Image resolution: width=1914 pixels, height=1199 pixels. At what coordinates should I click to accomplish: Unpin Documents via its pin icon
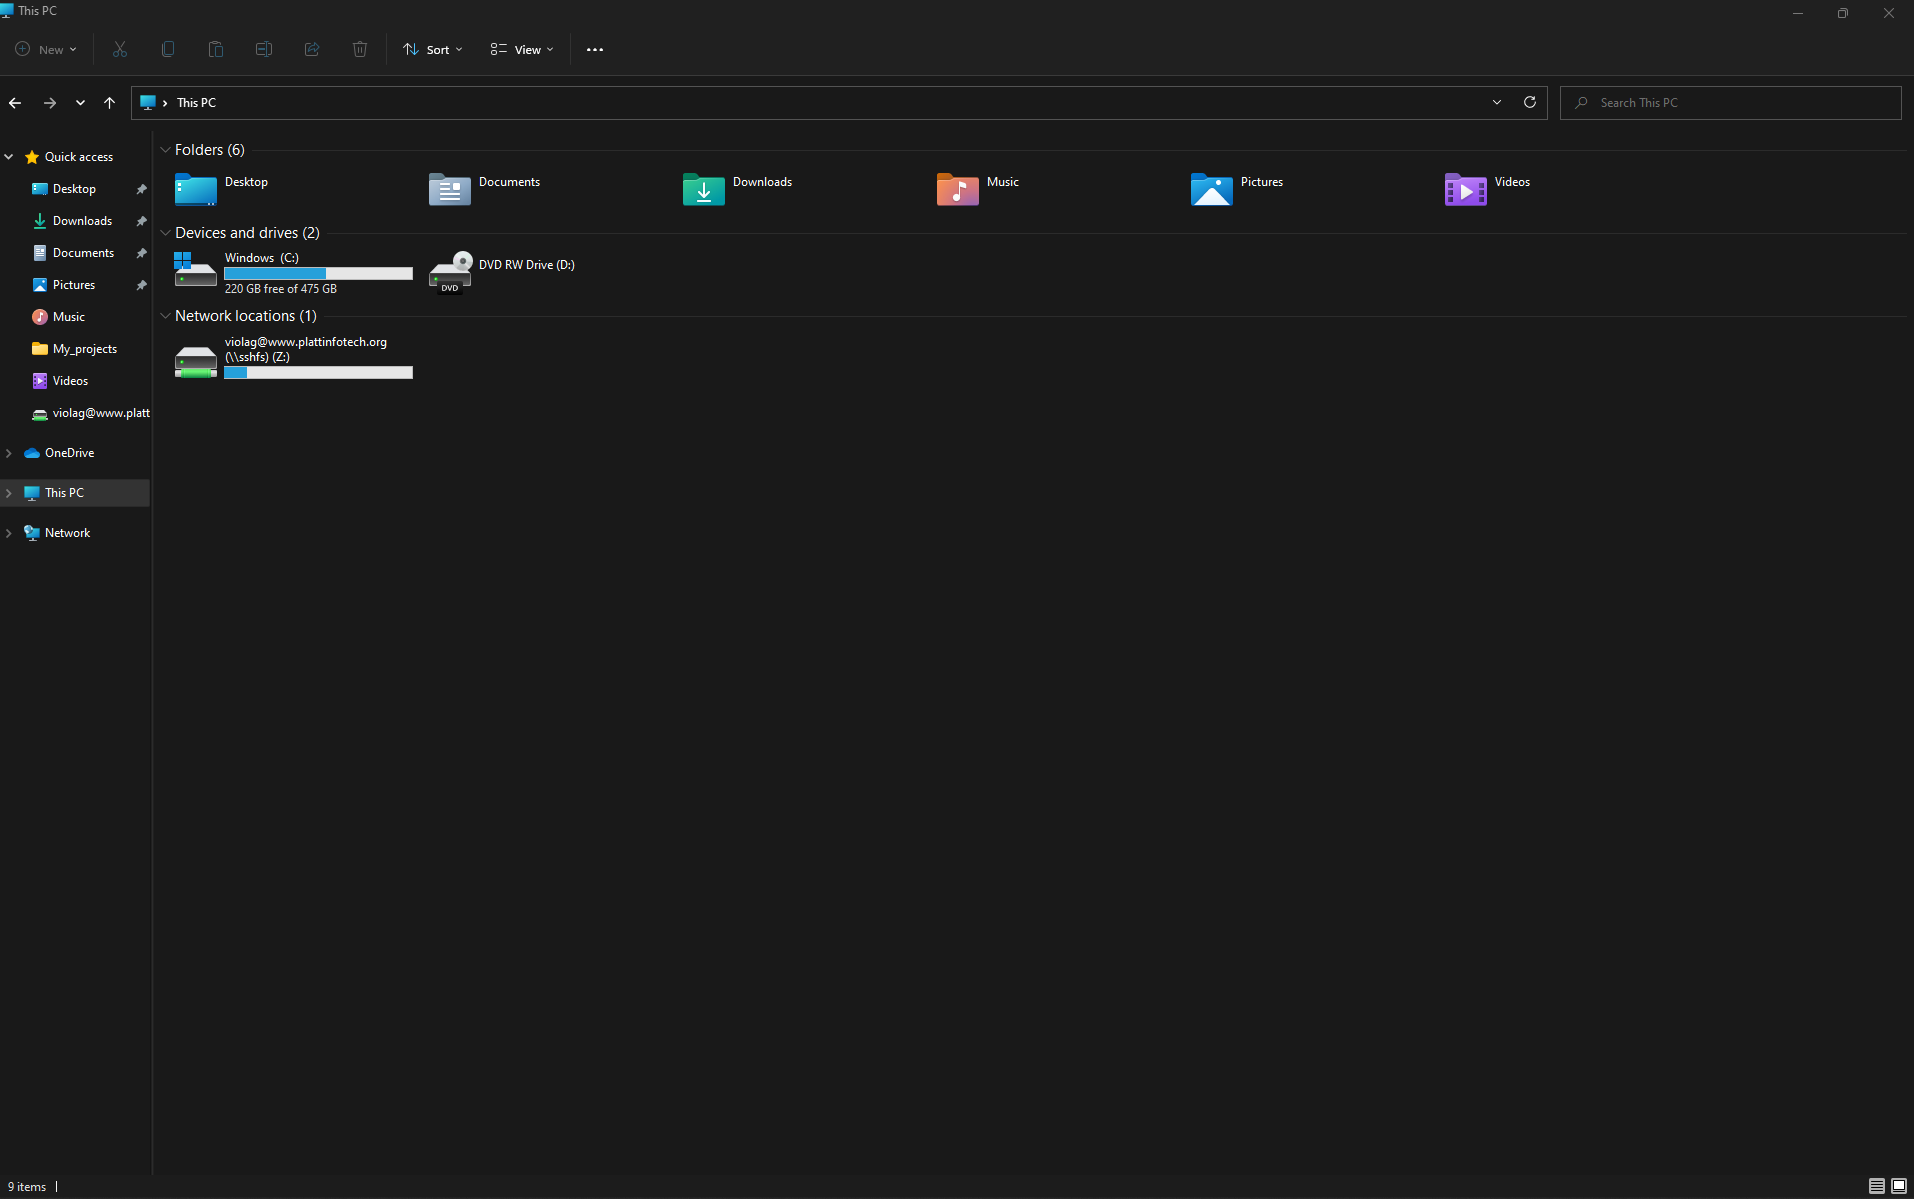coord(141,253)
